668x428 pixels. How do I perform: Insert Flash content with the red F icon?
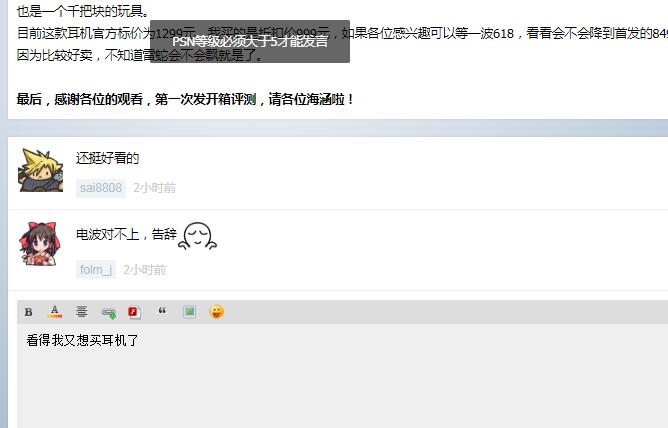135,312
